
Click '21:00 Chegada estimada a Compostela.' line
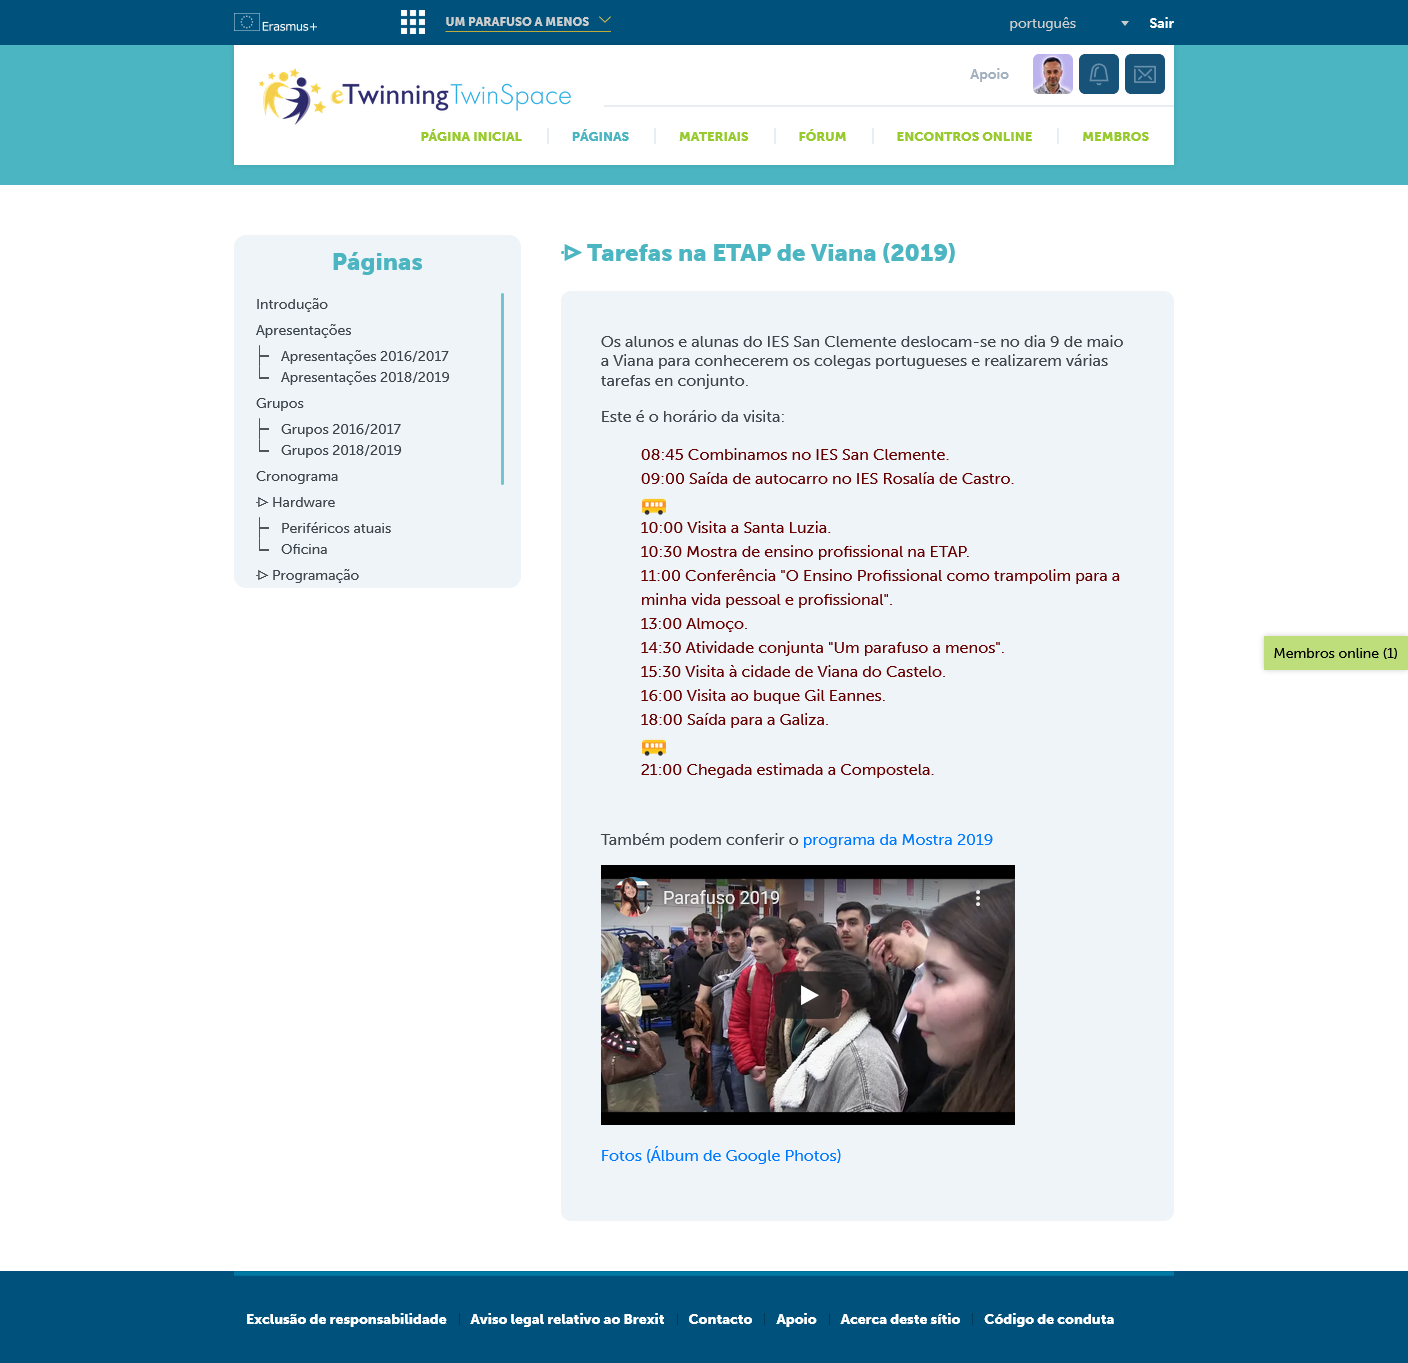tap(788, 770)
